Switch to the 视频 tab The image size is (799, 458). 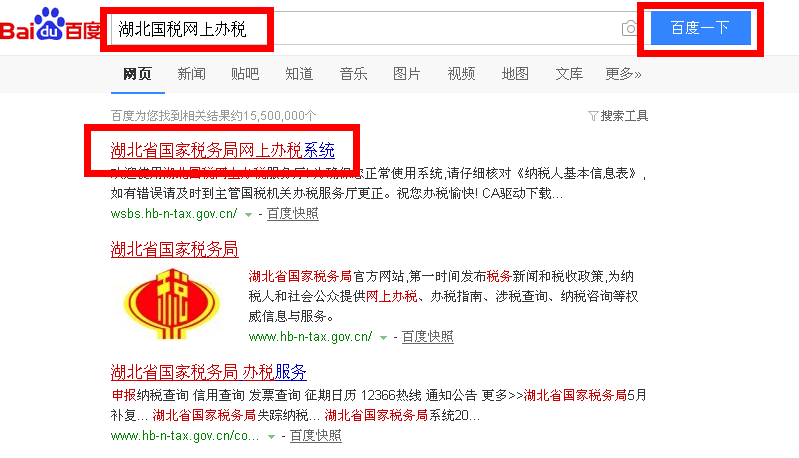click(461, 74)
